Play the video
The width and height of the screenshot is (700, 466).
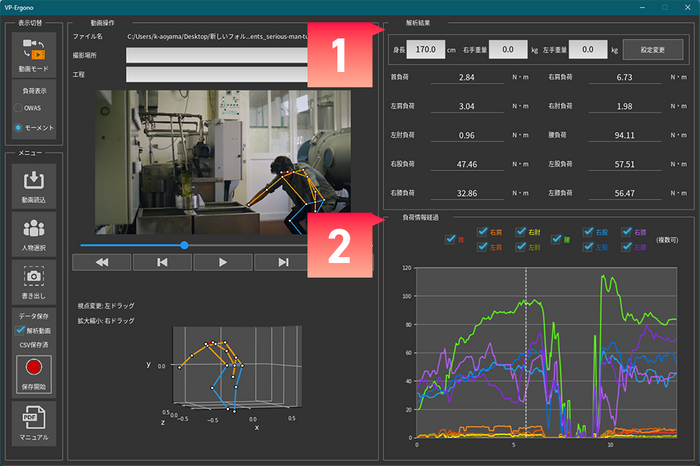pos(222,262)
